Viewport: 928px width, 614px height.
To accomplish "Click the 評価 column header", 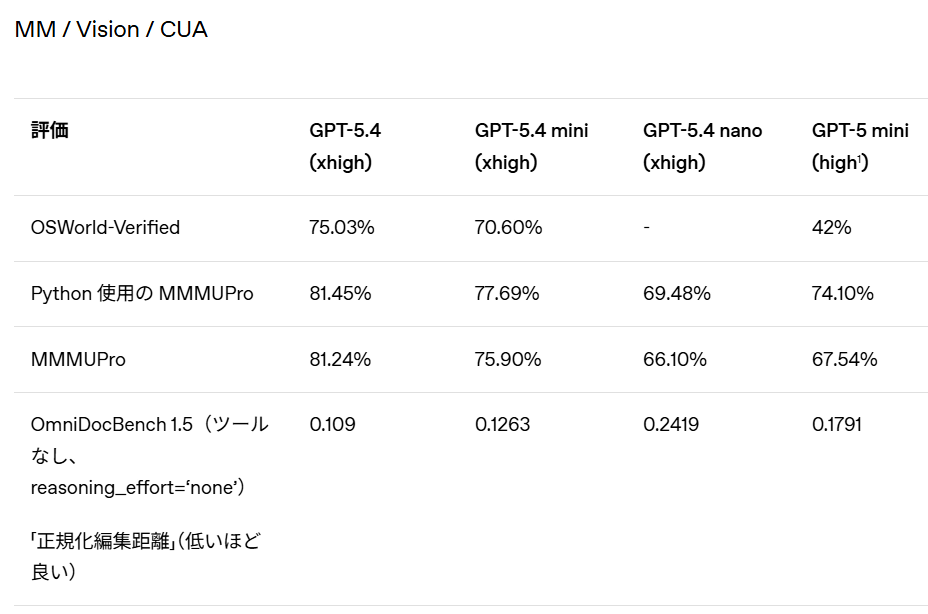I will point(50,131).
